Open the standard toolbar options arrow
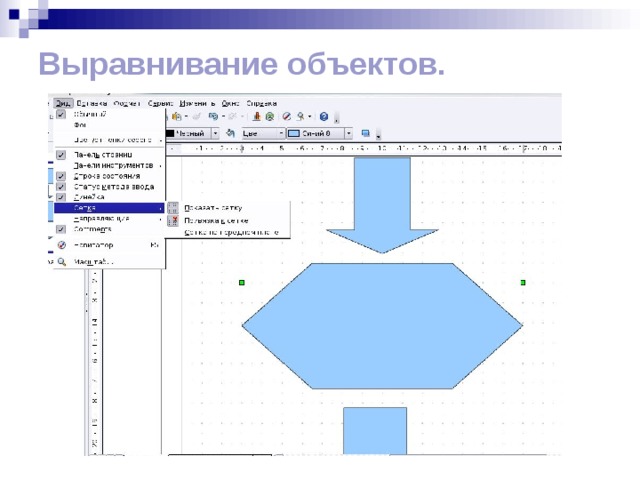 pyautogui.click(x=336, y=119)
